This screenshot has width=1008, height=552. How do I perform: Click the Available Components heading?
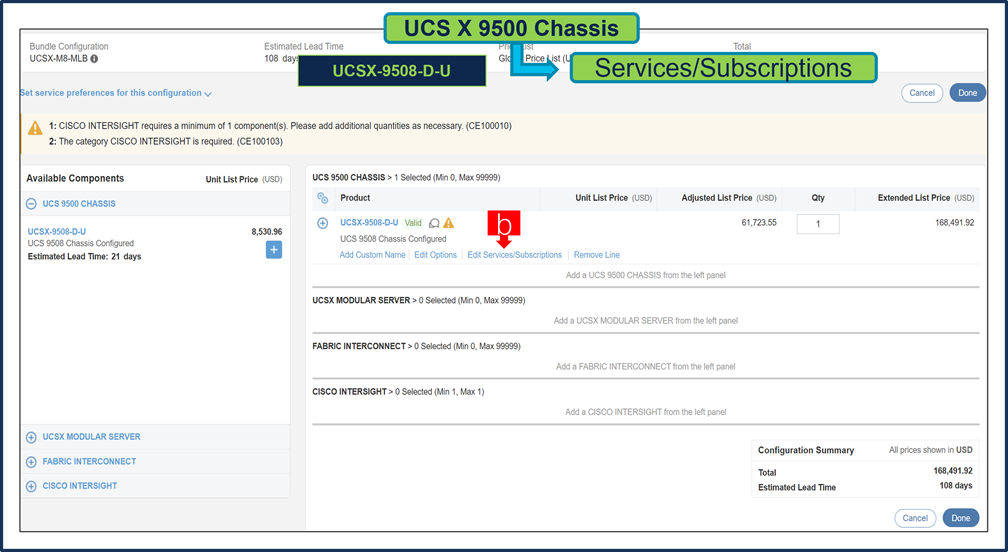(75, 179)
